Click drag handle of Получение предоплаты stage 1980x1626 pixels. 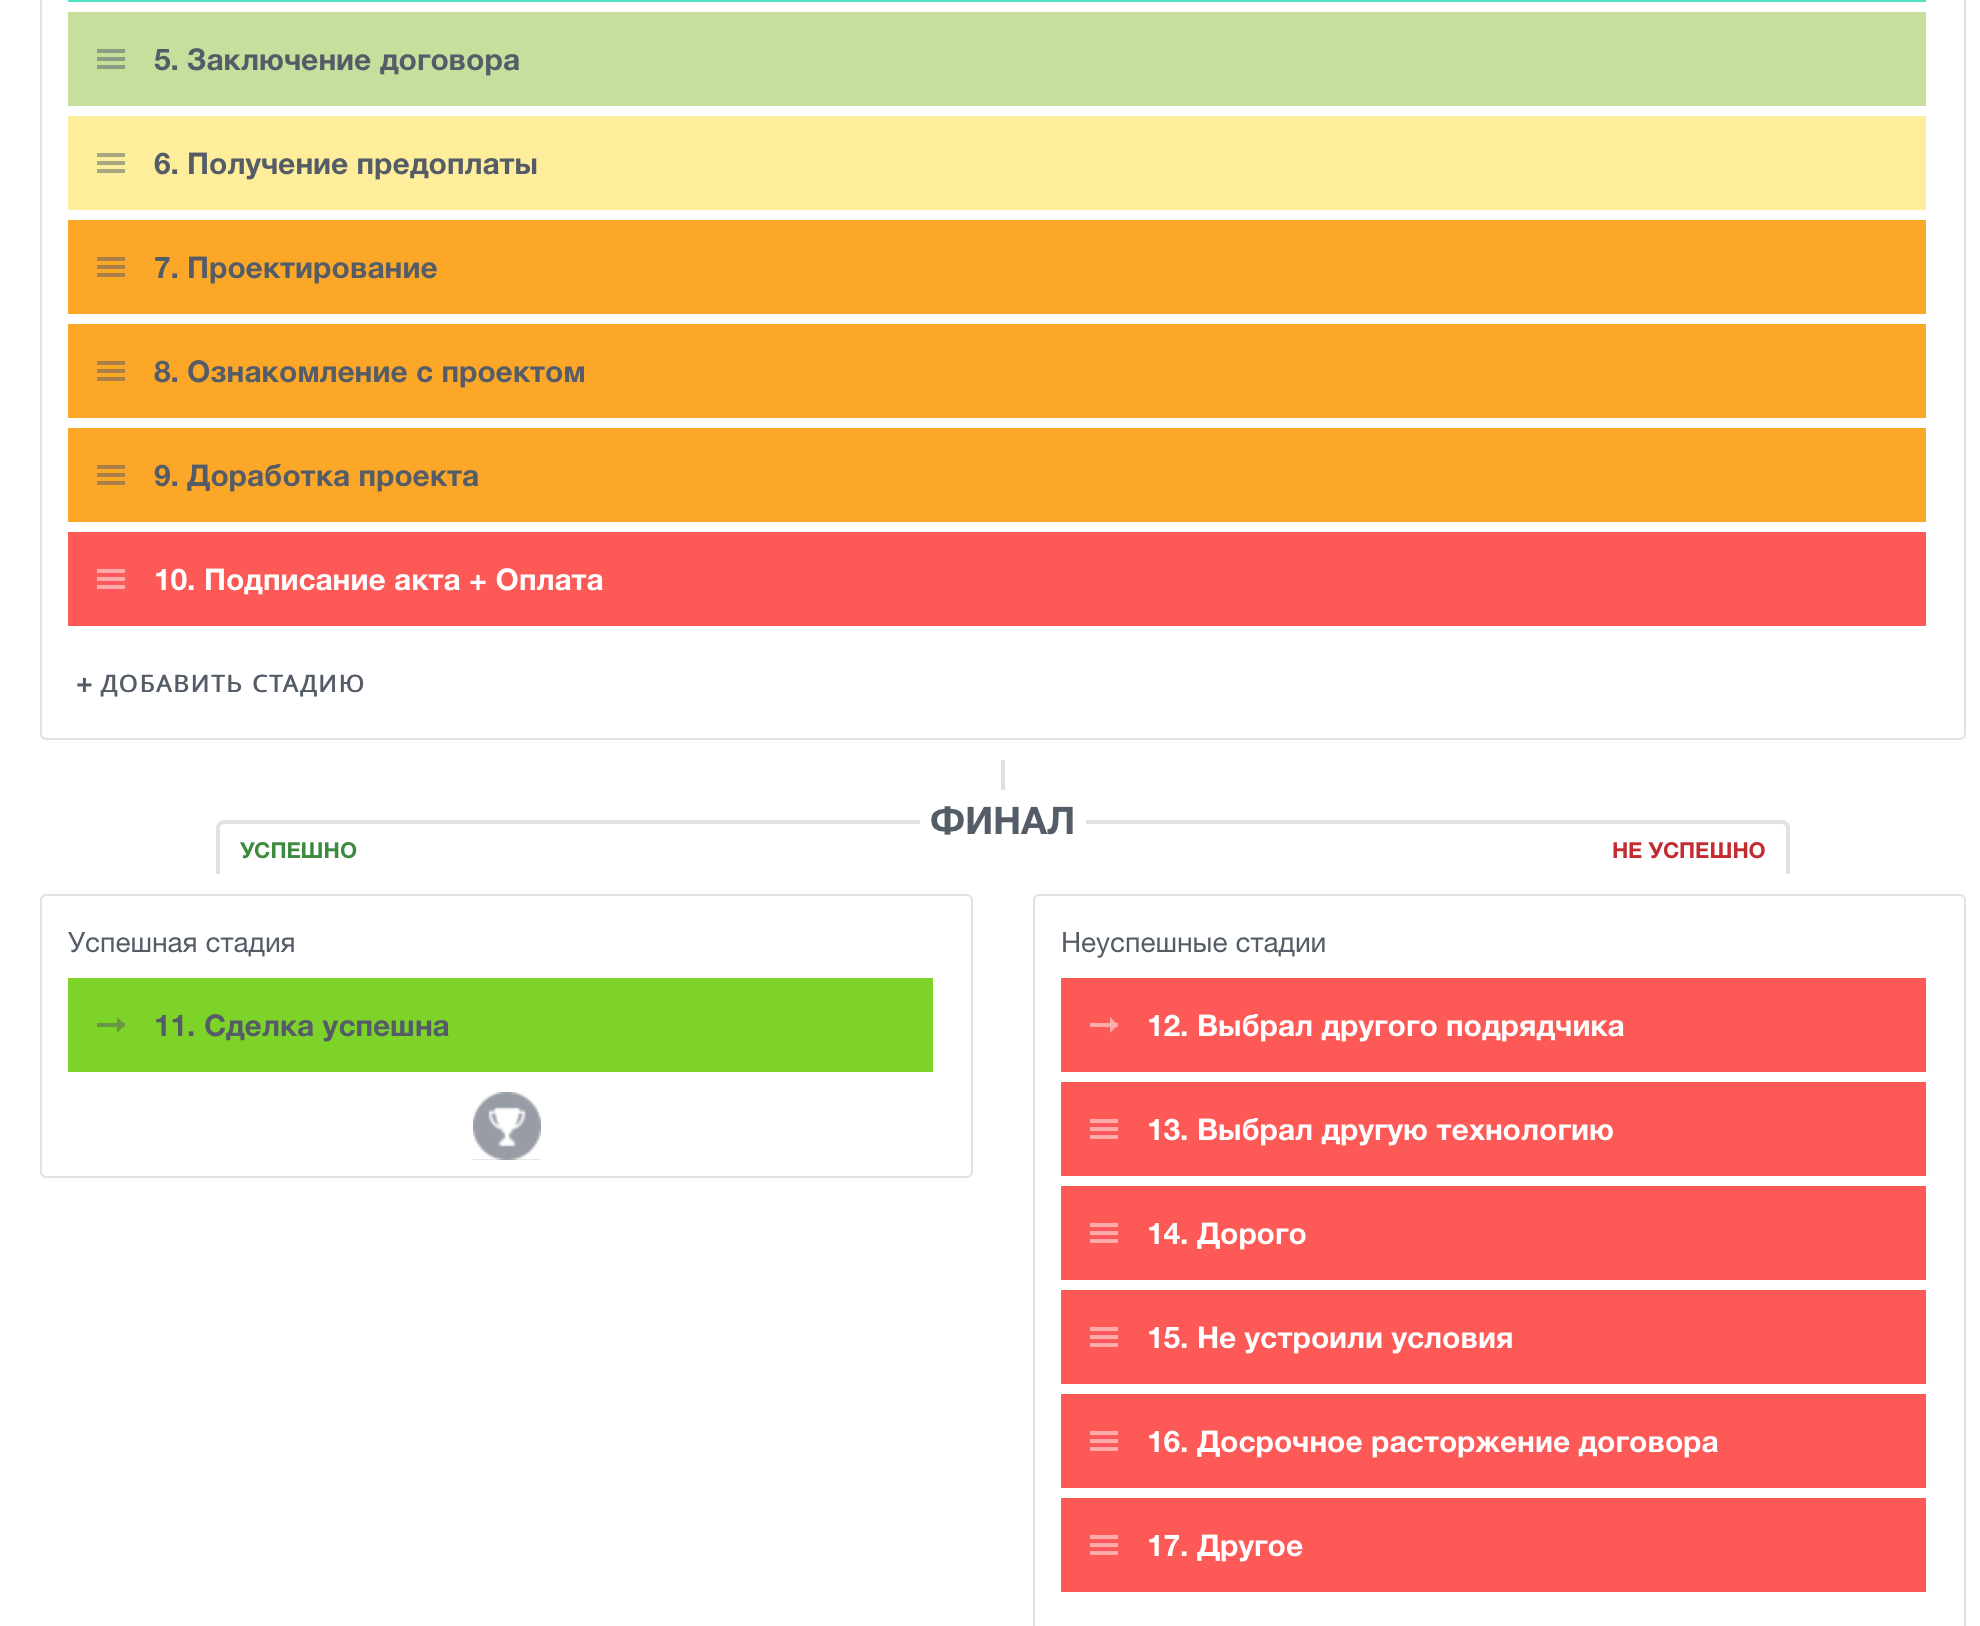coord(111,164)
